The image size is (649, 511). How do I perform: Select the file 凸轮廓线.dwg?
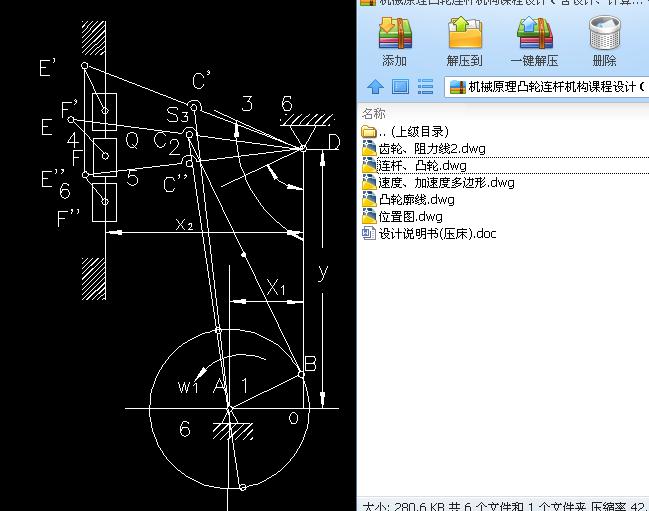click(x=416, y=199)
